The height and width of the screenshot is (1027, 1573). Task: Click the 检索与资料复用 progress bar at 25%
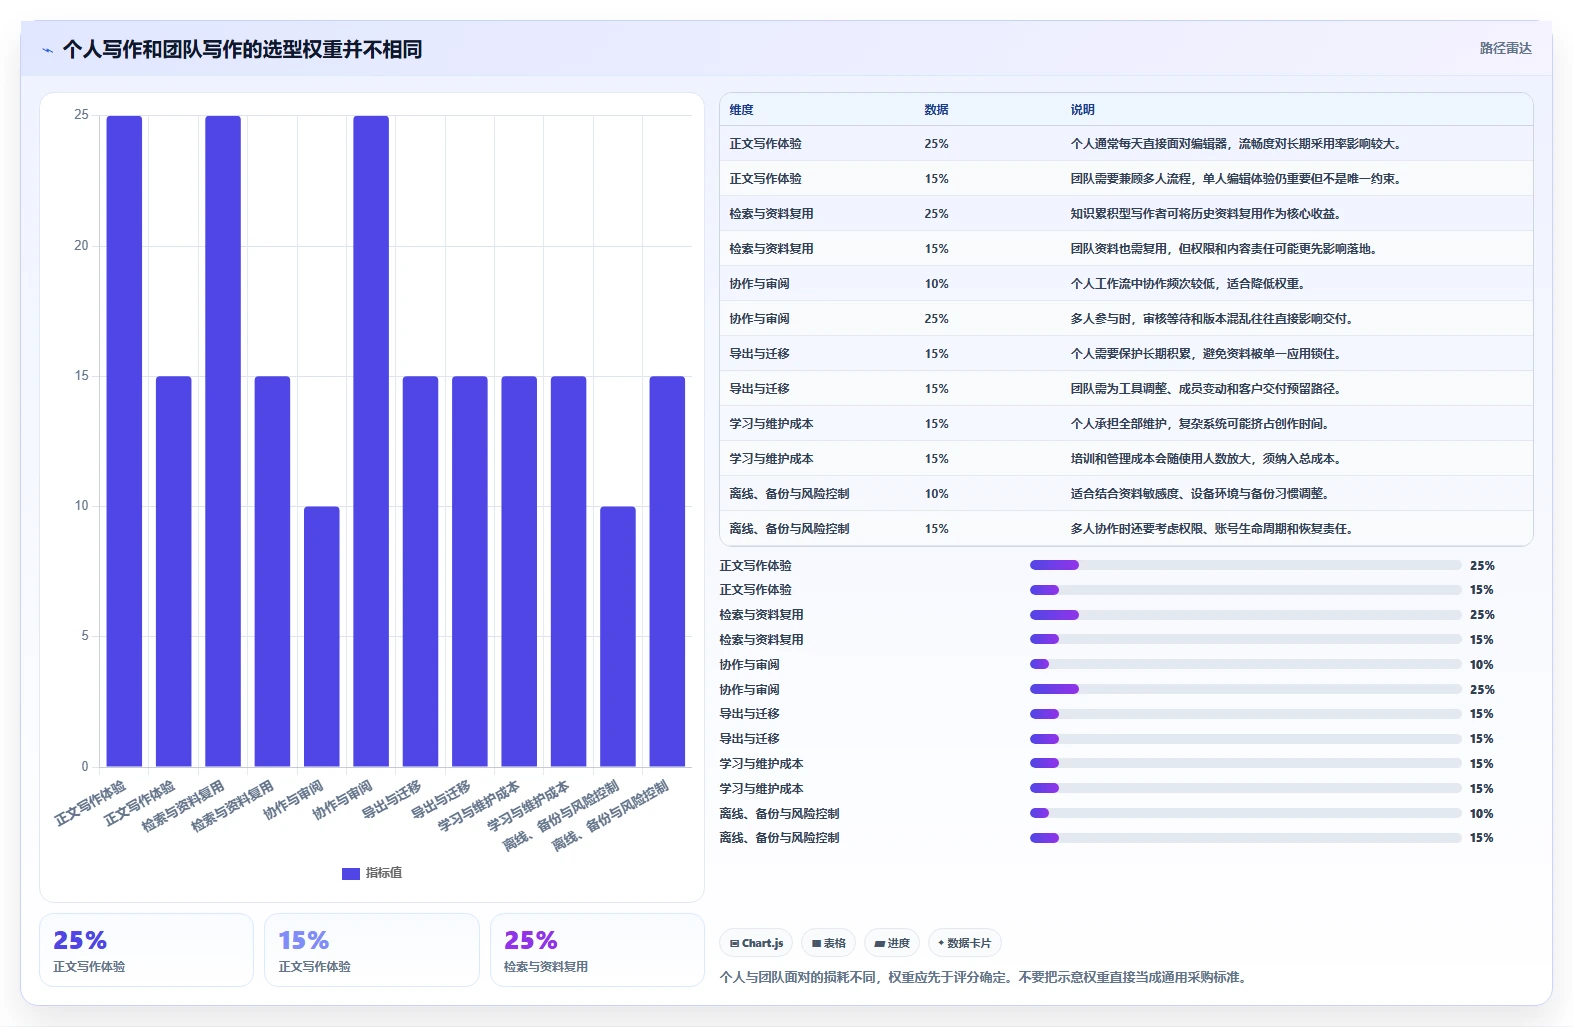coord(1245,615)
